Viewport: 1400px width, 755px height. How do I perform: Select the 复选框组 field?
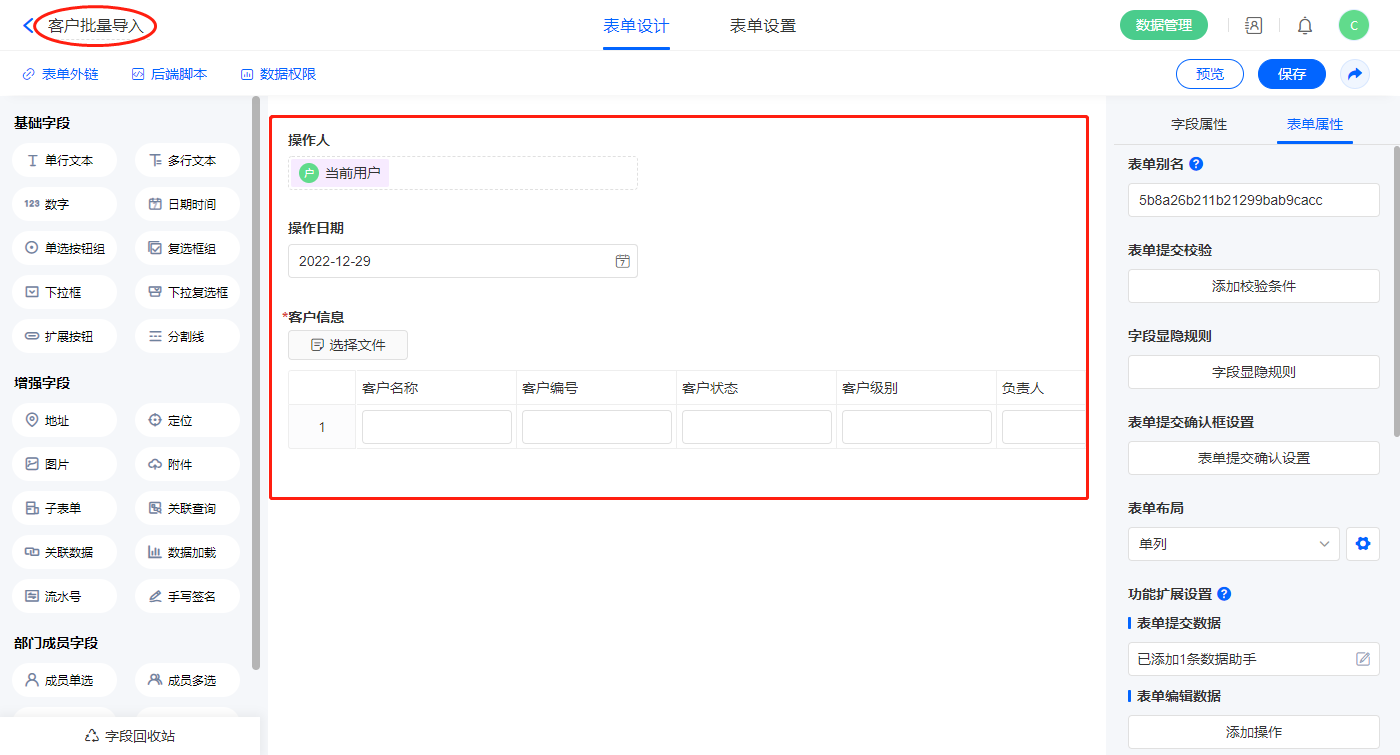(x=187, y=248)
